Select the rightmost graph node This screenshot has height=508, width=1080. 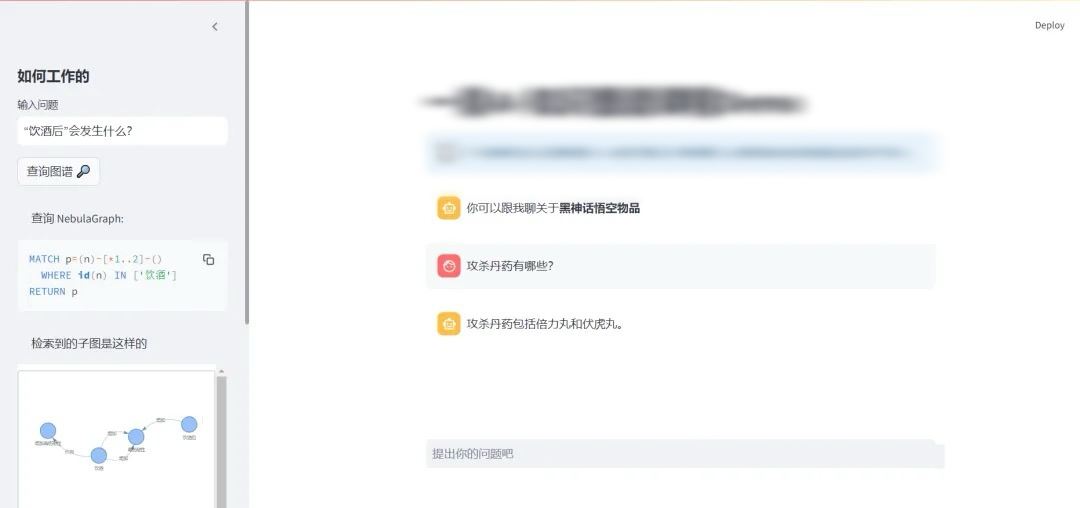[189, 424]
